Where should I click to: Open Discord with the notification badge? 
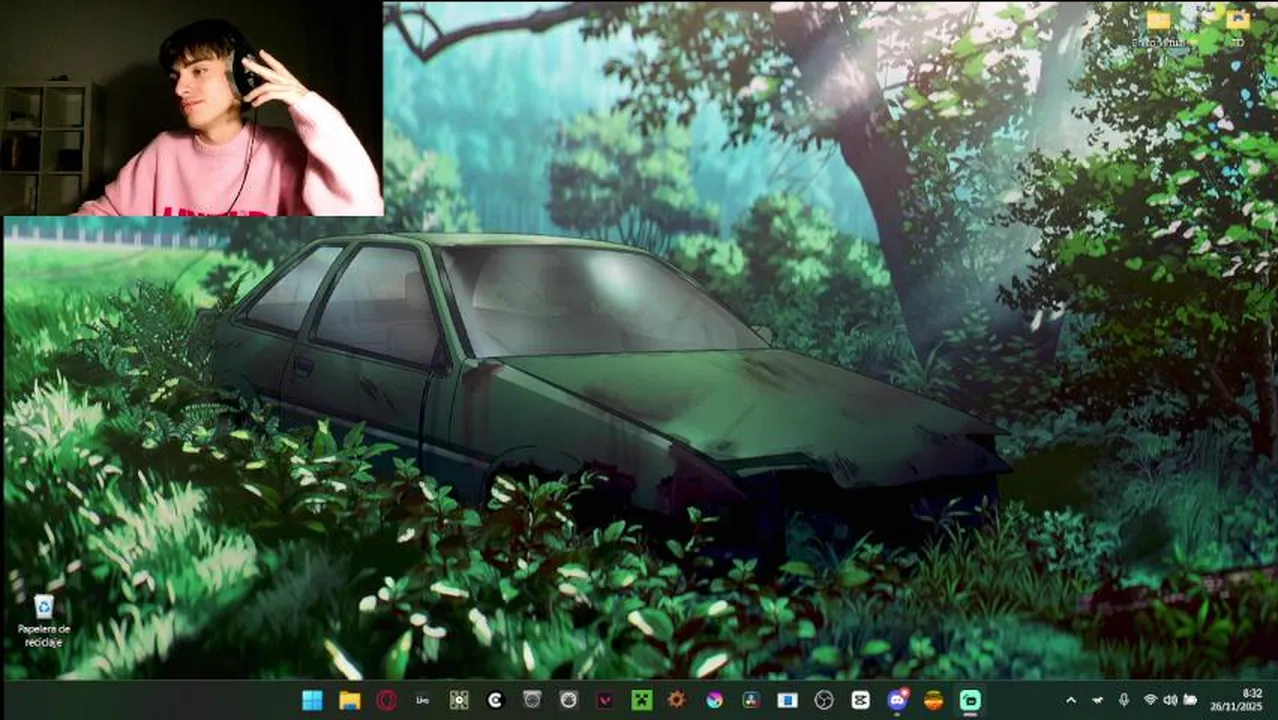point(897,700)
